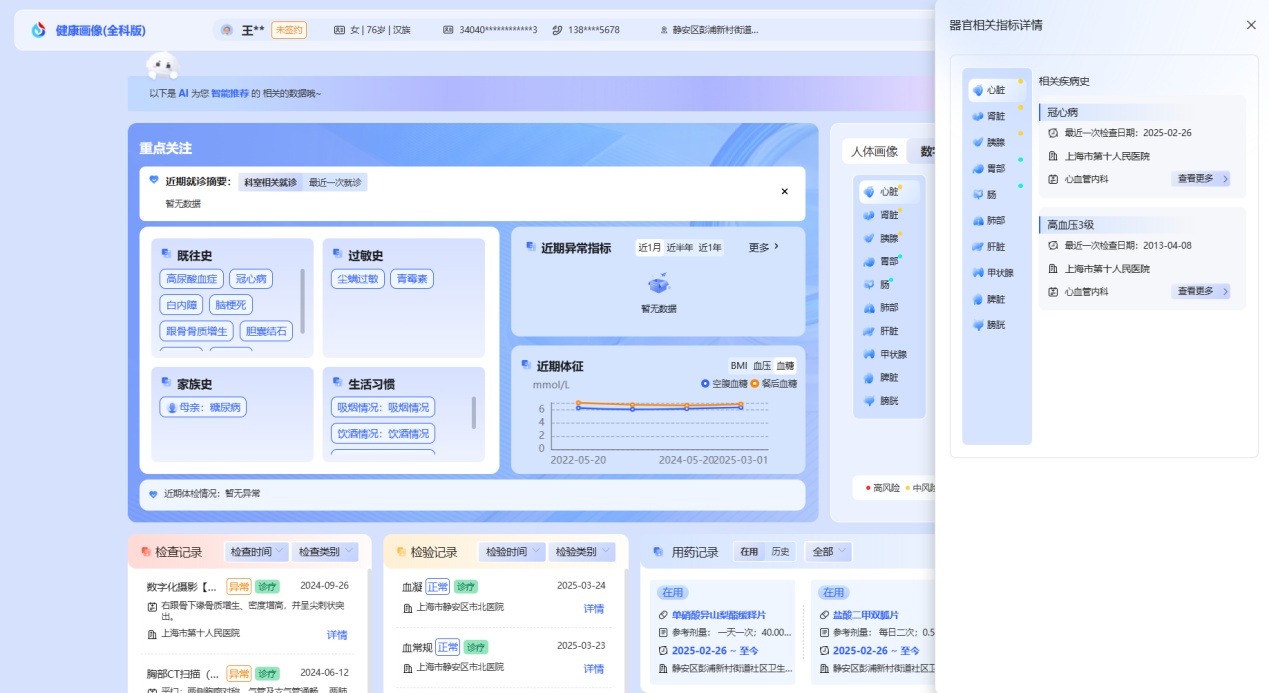This screenshot has width=1269, height=693.
Task: Select 肝脏 icon in the organ detail panel
Action: coord(979,246)
